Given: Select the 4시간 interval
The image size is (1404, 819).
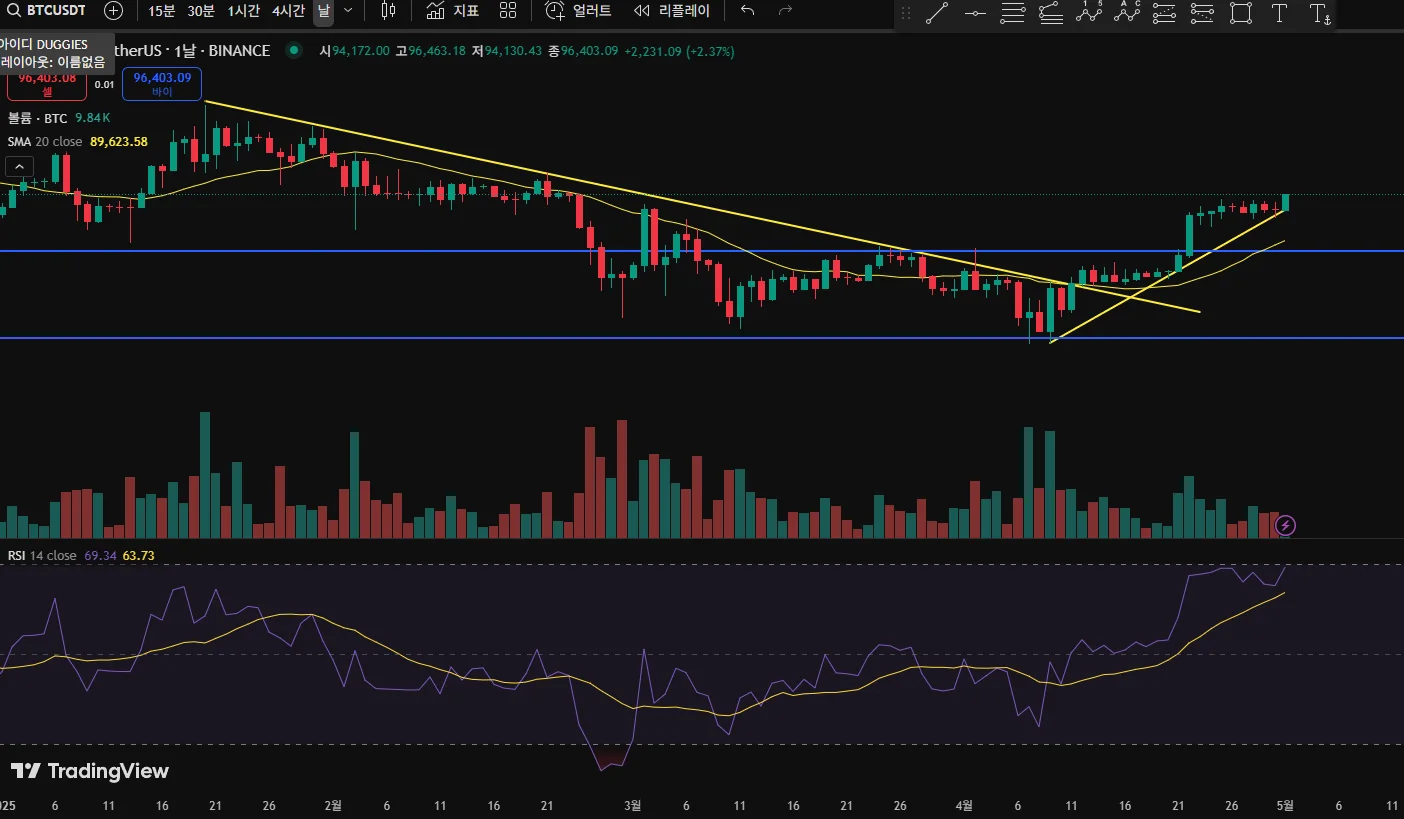Looking at the screenshot, I should point(288,11).
